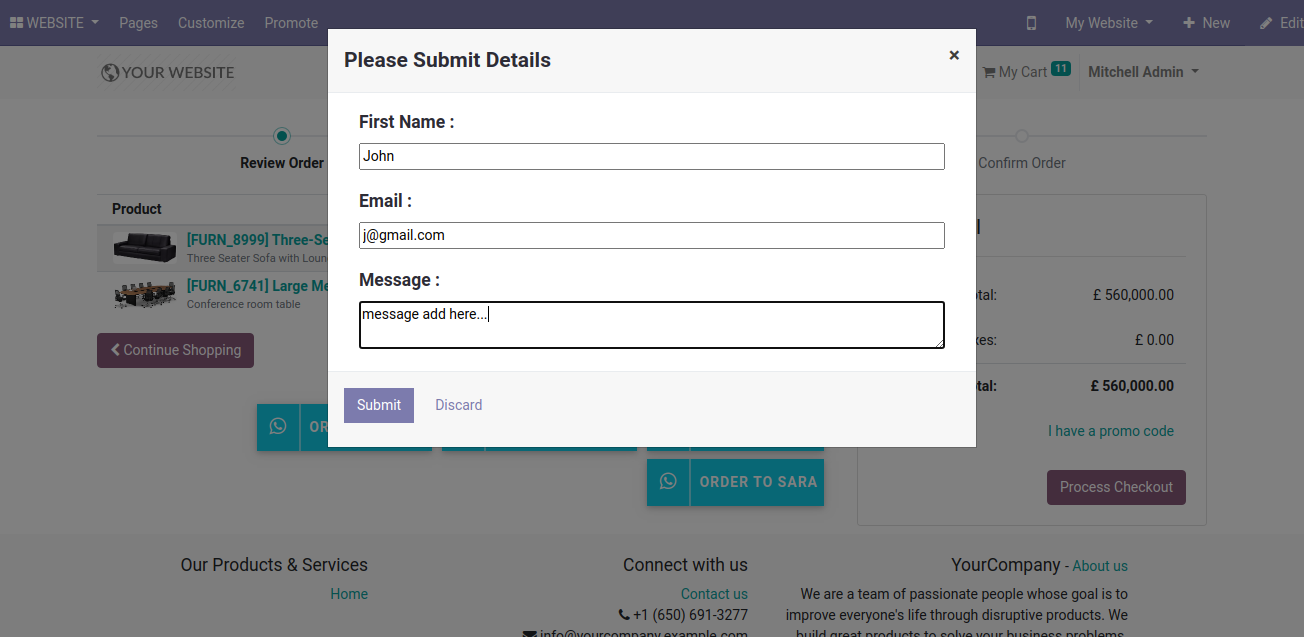1304x637 pixels.
Task: Click the mobile preview phone icon
Action: (x=1032, y=23)
